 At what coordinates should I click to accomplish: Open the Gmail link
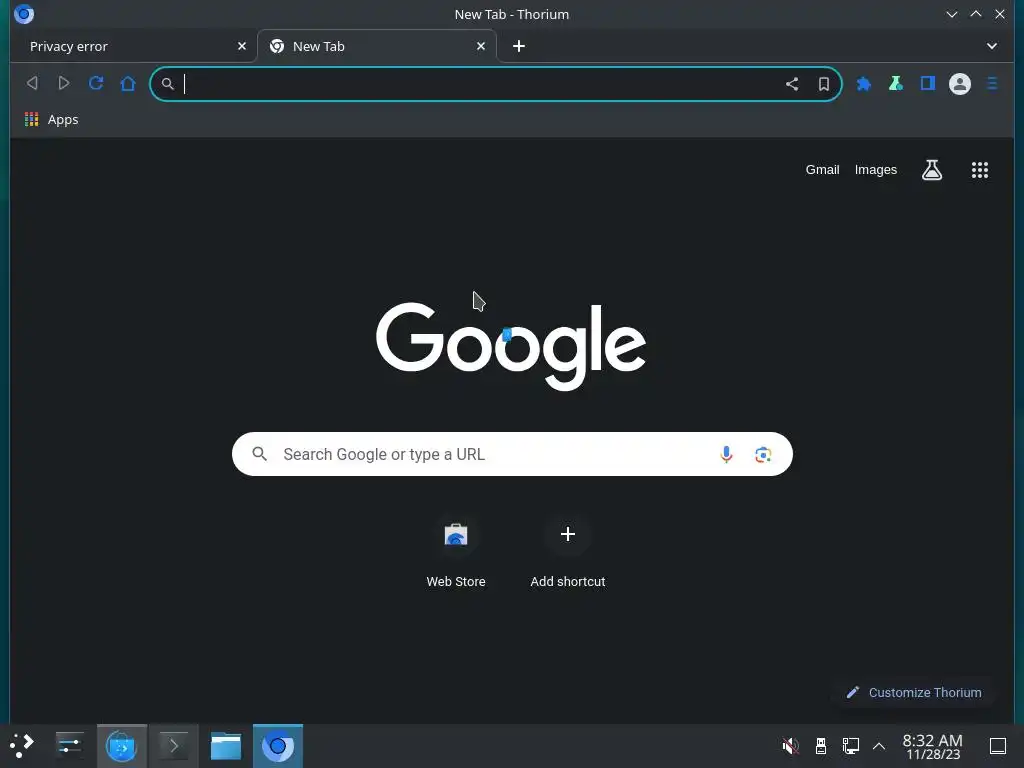pyautogui.click(x=822, y=170)
